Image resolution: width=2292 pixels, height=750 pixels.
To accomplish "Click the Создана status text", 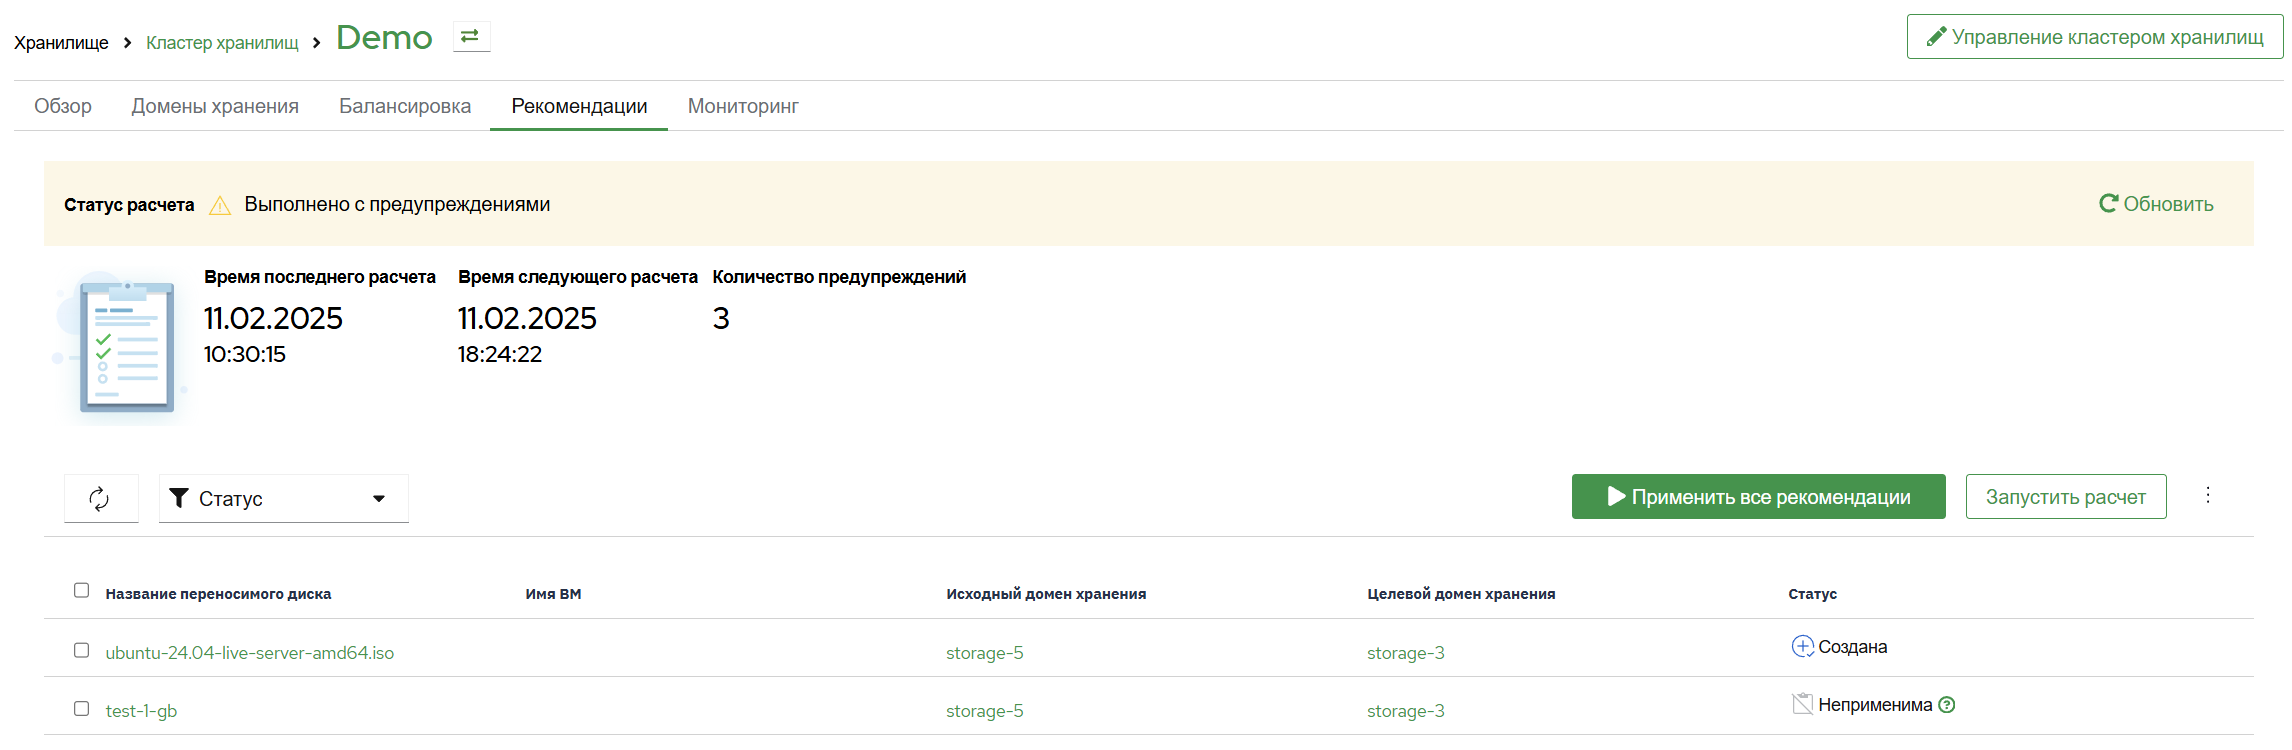I will coord(1853,647).
